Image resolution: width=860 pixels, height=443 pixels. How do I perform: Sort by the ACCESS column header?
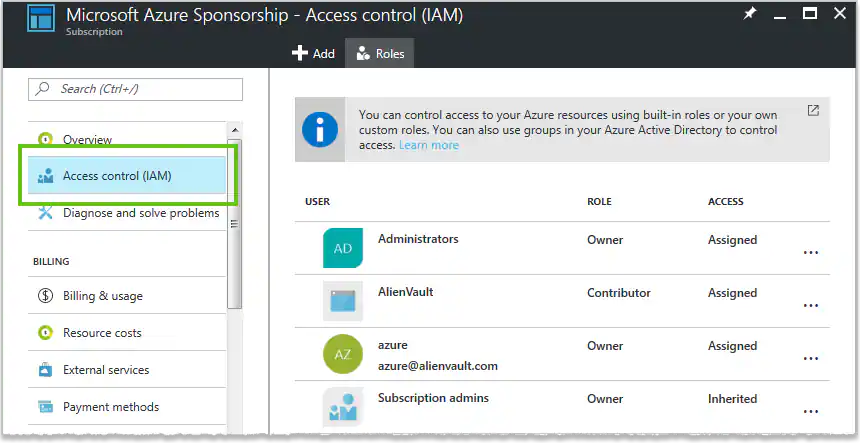726,201
